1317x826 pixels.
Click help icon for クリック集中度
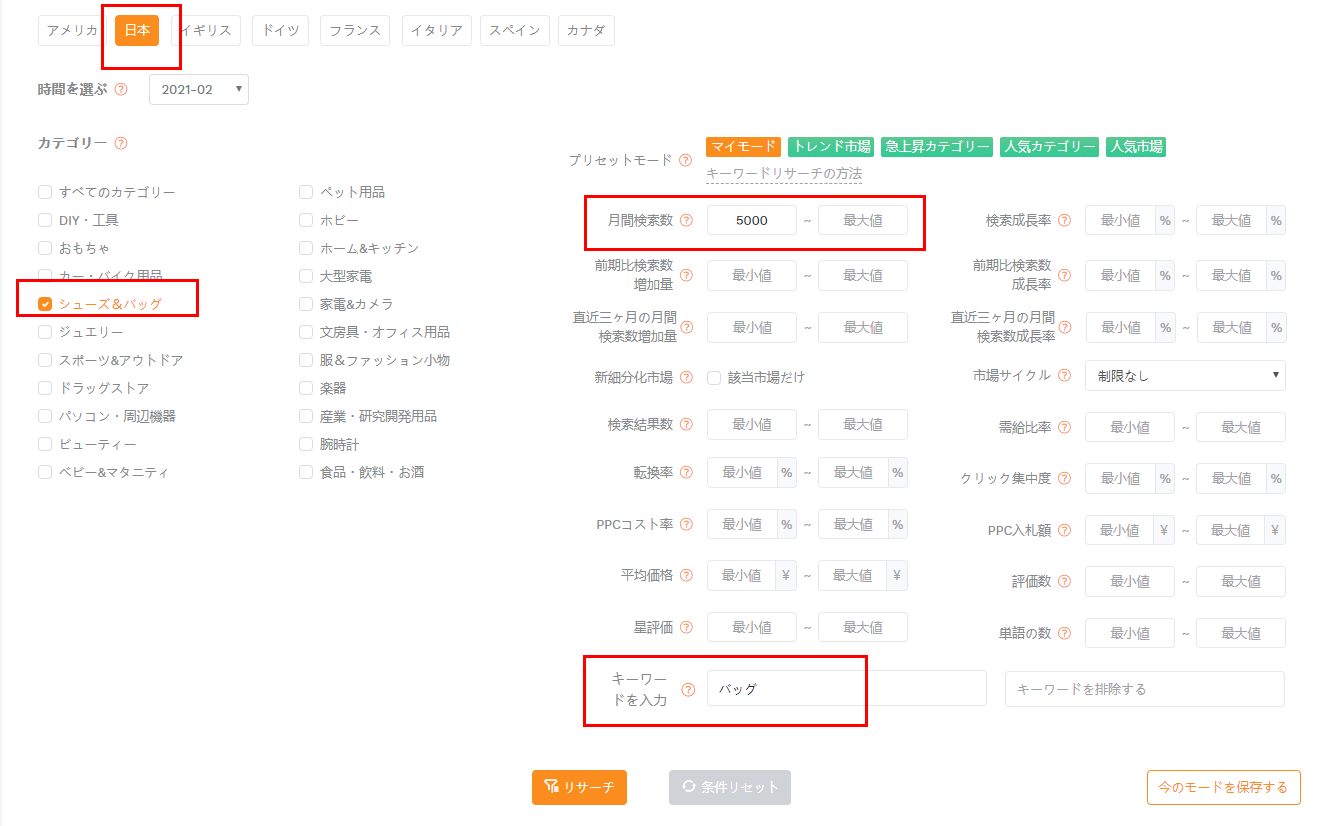1064,478
